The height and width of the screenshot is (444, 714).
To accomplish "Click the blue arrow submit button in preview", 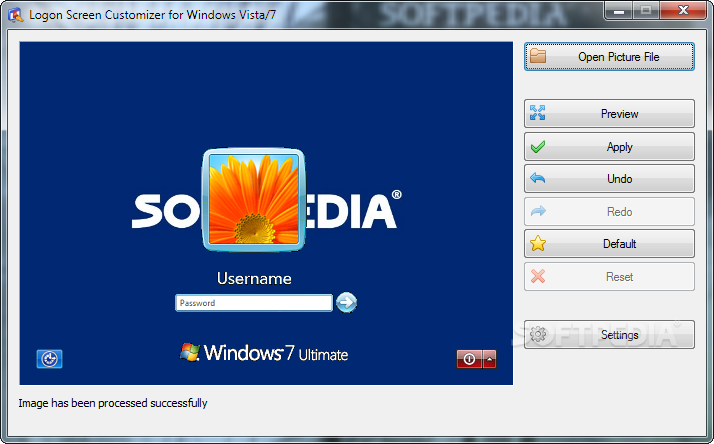I will 347,302.
